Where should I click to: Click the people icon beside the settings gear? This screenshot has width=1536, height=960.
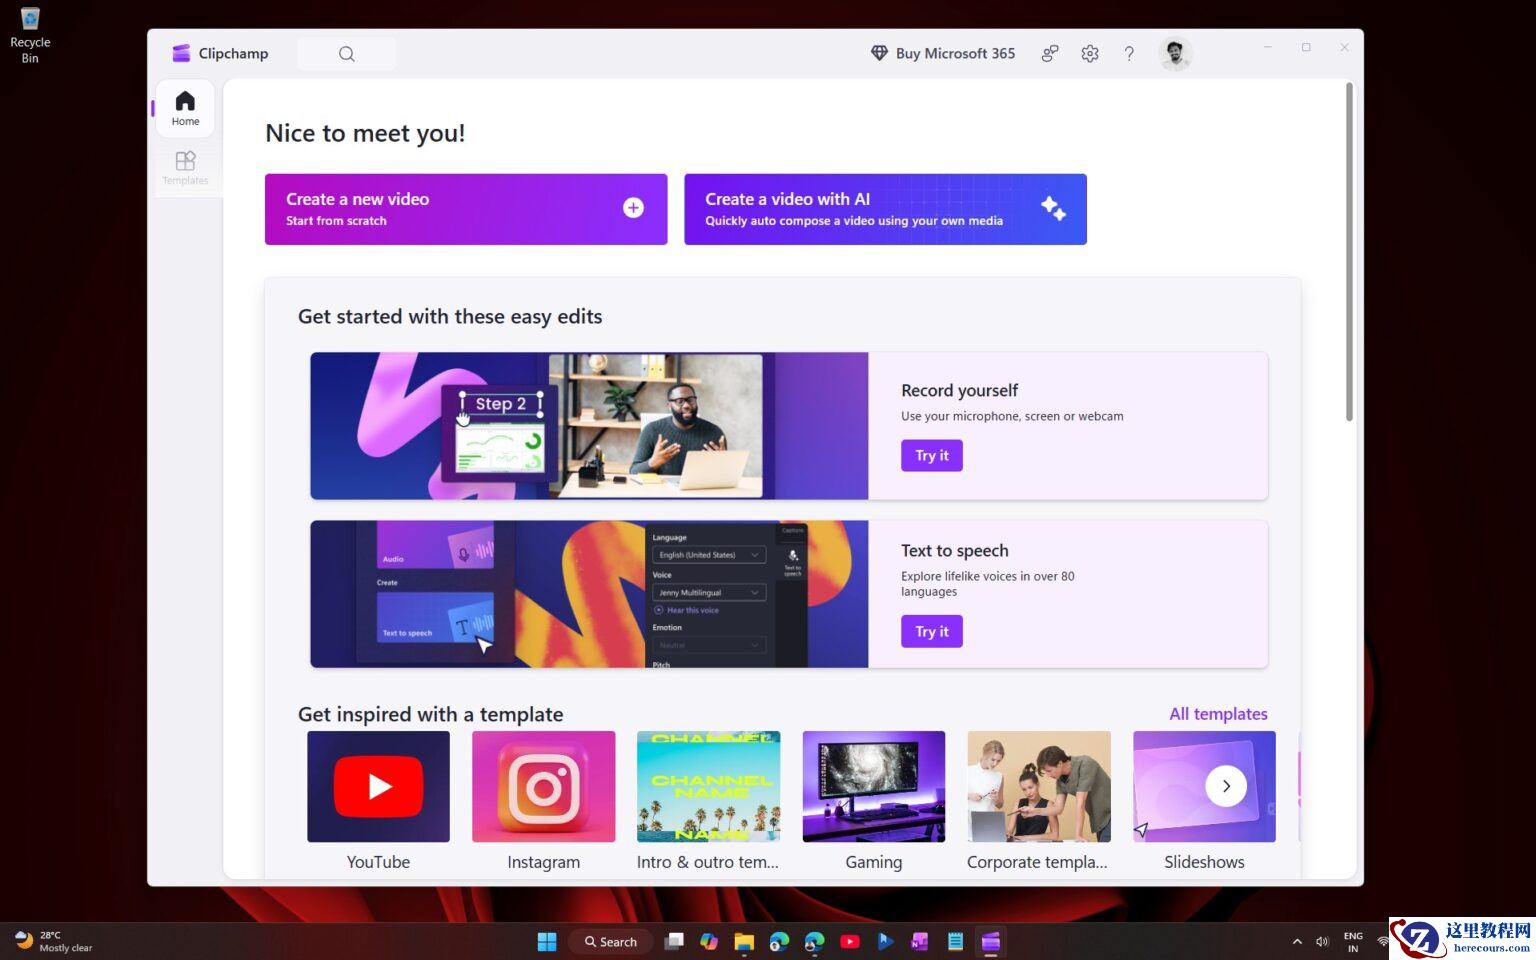pos(1049,54)
